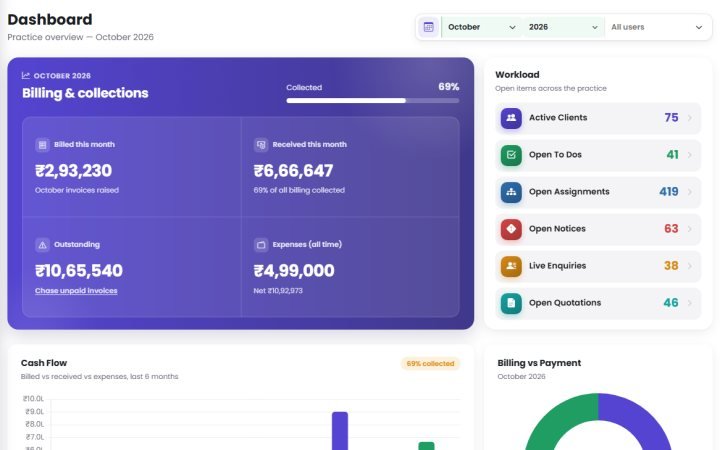Click the ₹2,93,230 billed amount
The image size is (720, 450).
coord(73,171)
